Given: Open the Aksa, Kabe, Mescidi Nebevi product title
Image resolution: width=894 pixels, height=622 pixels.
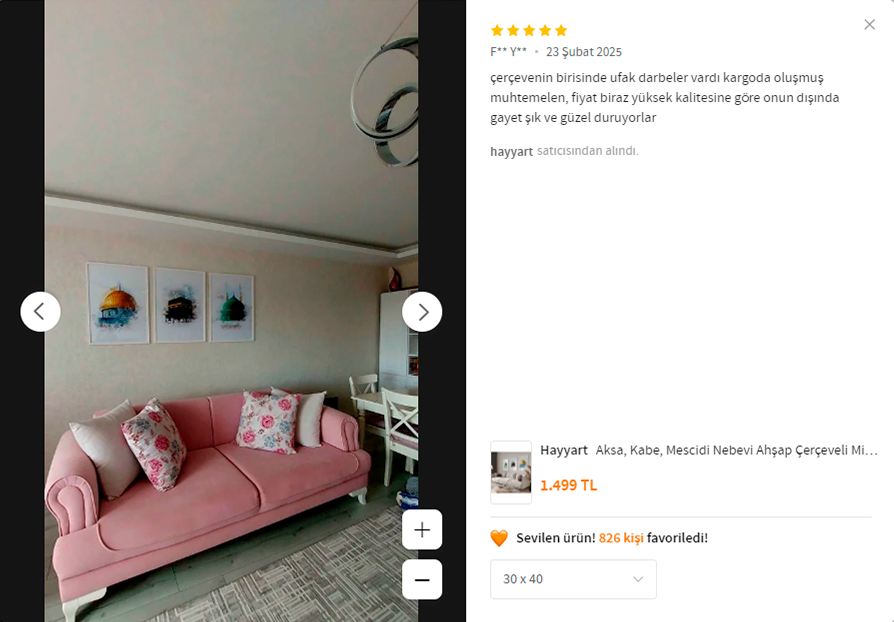Looking at the screenshot, I should [737, 450].
